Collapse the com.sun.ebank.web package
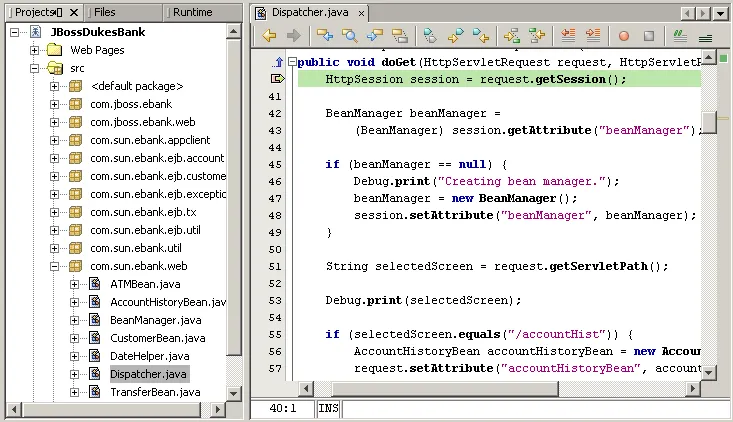 tap(54, 266)
